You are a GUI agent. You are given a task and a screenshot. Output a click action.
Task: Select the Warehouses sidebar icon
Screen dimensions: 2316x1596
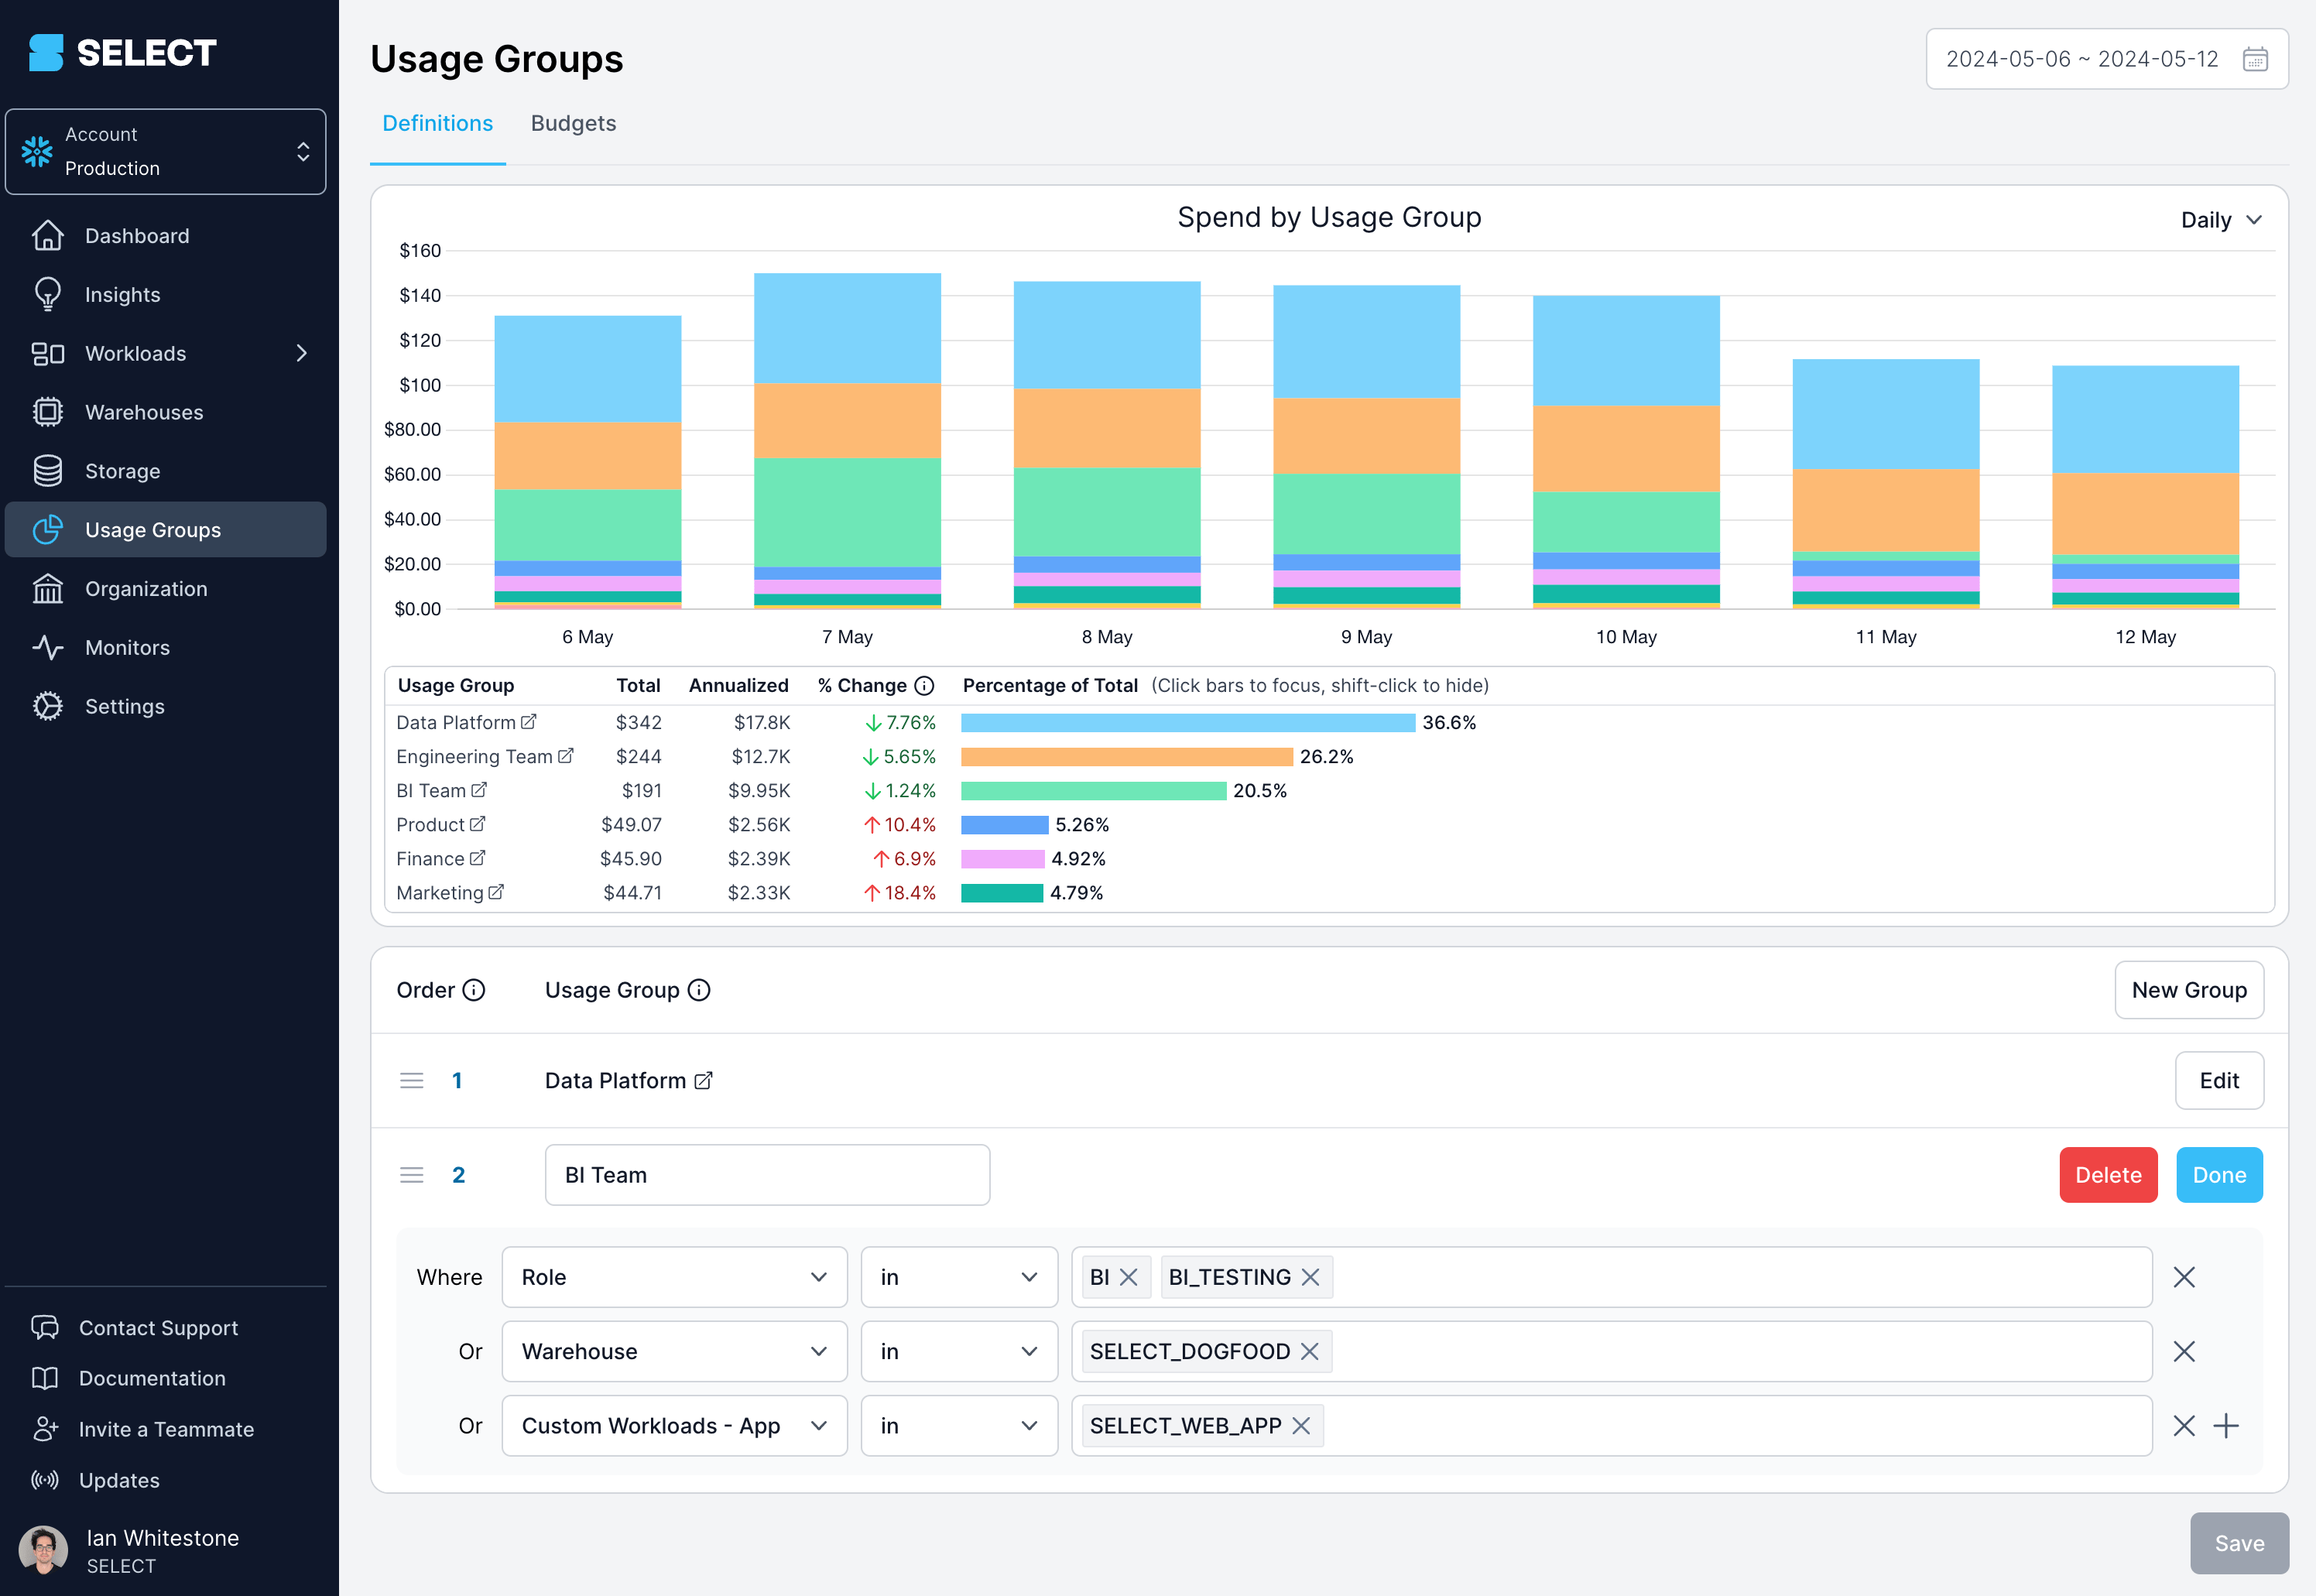48,411
